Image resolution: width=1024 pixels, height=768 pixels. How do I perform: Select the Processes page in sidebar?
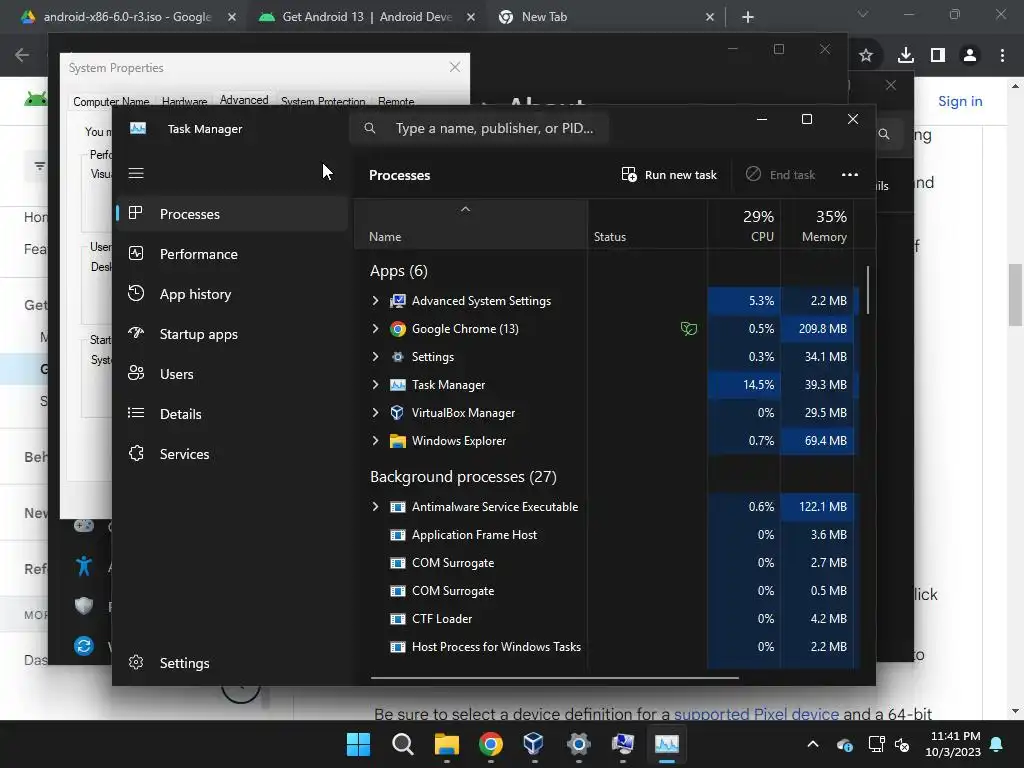pos(232,214)
